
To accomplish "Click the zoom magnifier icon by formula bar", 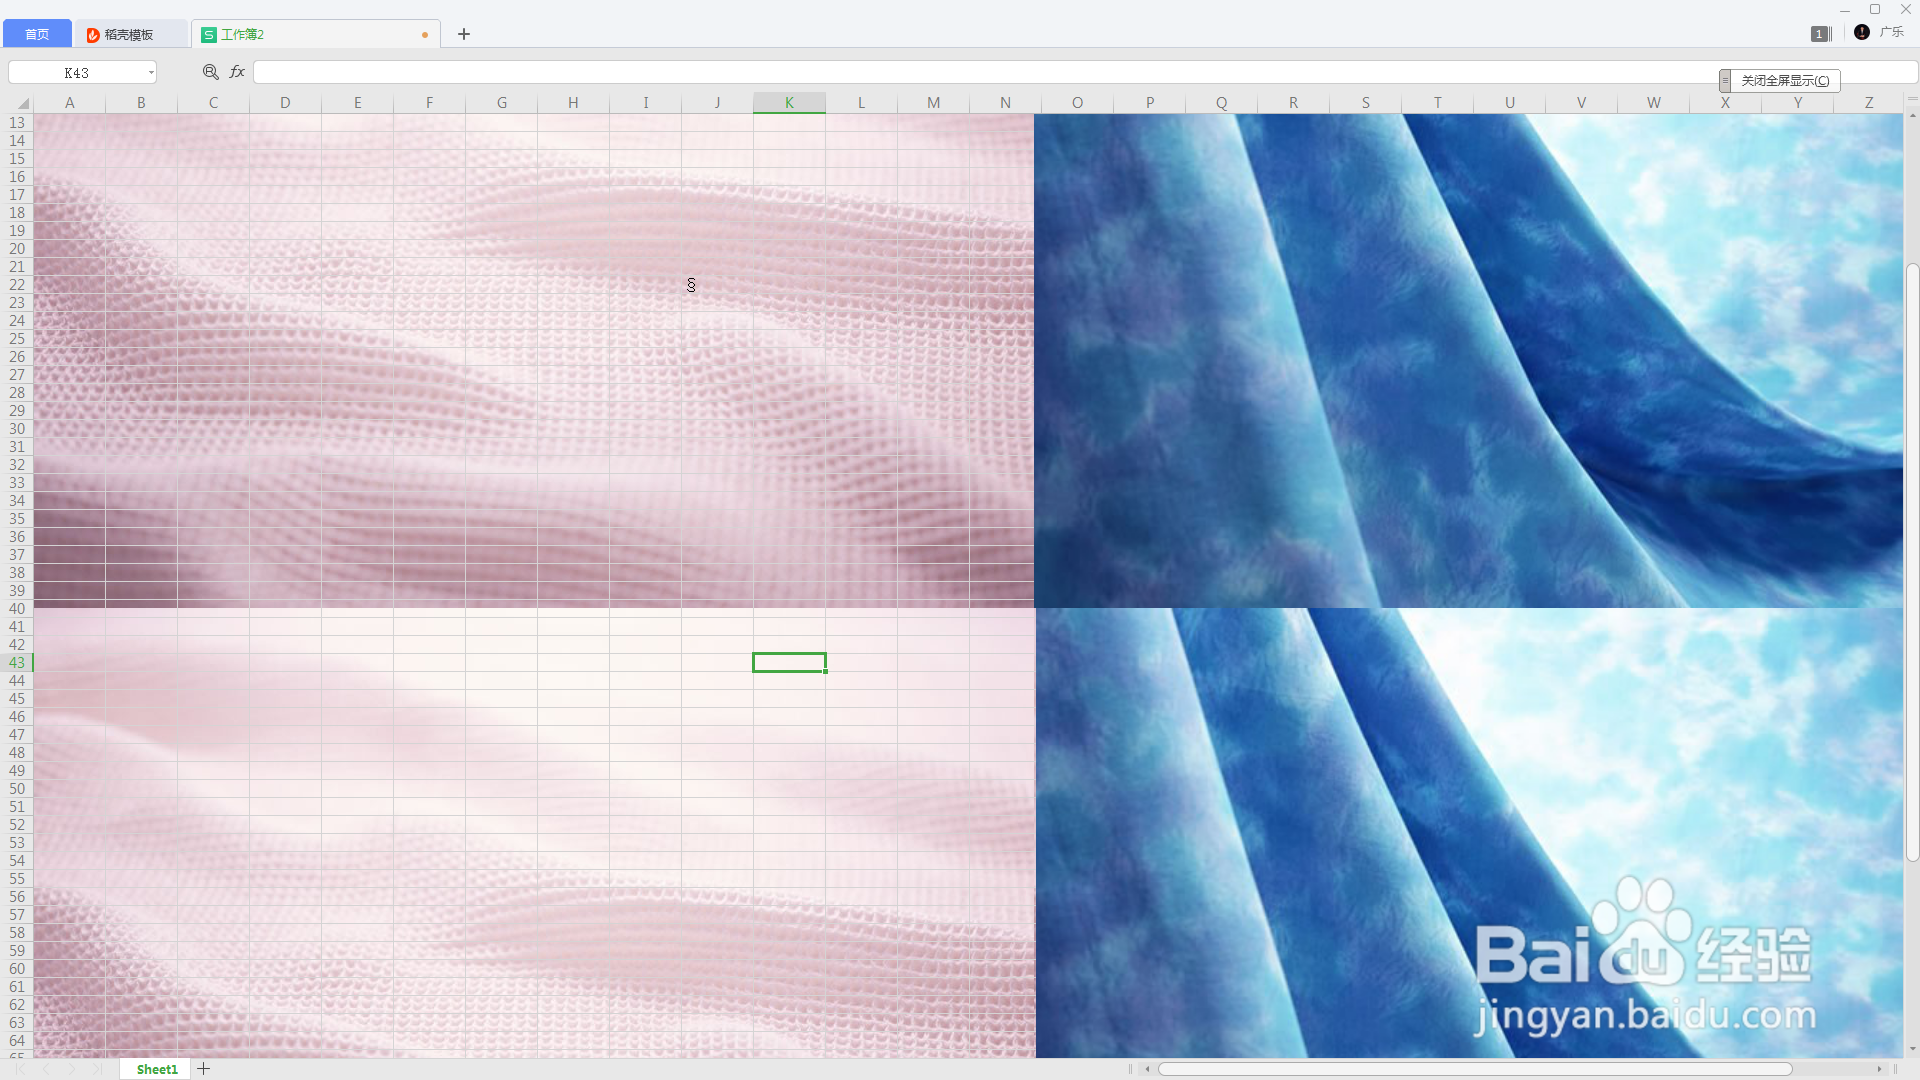I will point(210,72).
